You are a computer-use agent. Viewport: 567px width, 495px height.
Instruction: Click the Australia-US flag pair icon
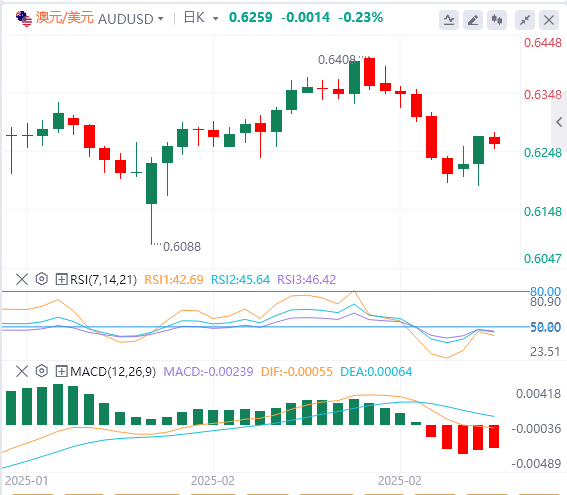pos(24,18)
